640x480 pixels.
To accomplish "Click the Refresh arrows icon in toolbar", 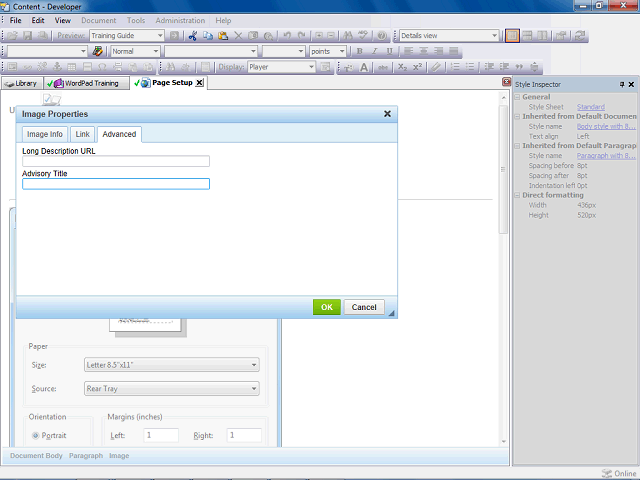I will tap(580, 36).
